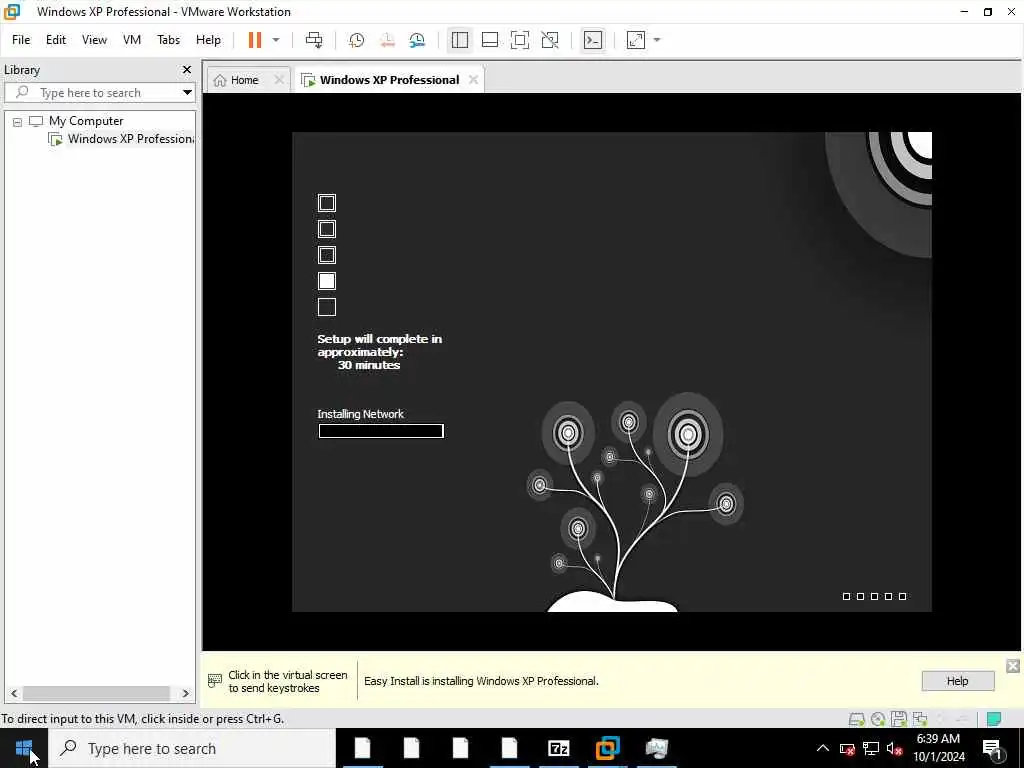The width and height of the screenshot is (1024, 768).
Task: Open the Edit menu
Action: (56, 40)
